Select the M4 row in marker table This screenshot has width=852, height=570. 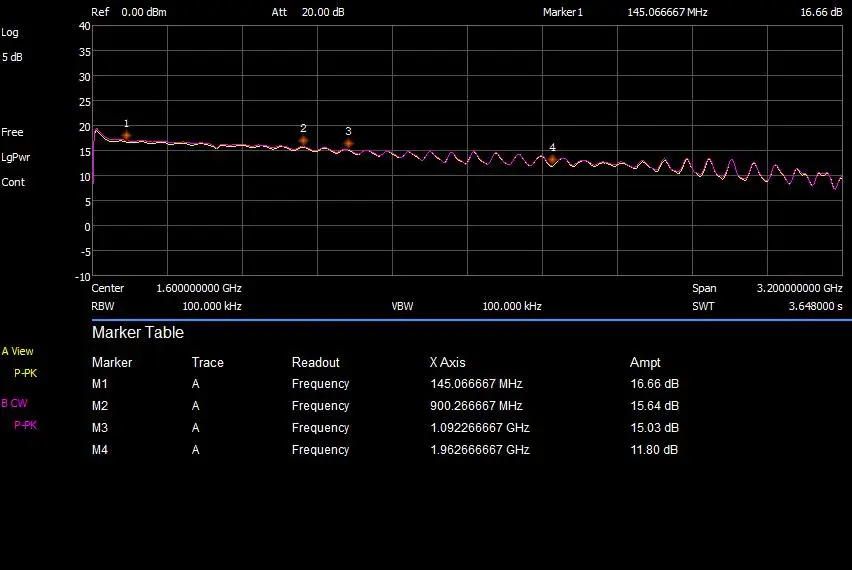pyautogui.click(x=385, y=450)
